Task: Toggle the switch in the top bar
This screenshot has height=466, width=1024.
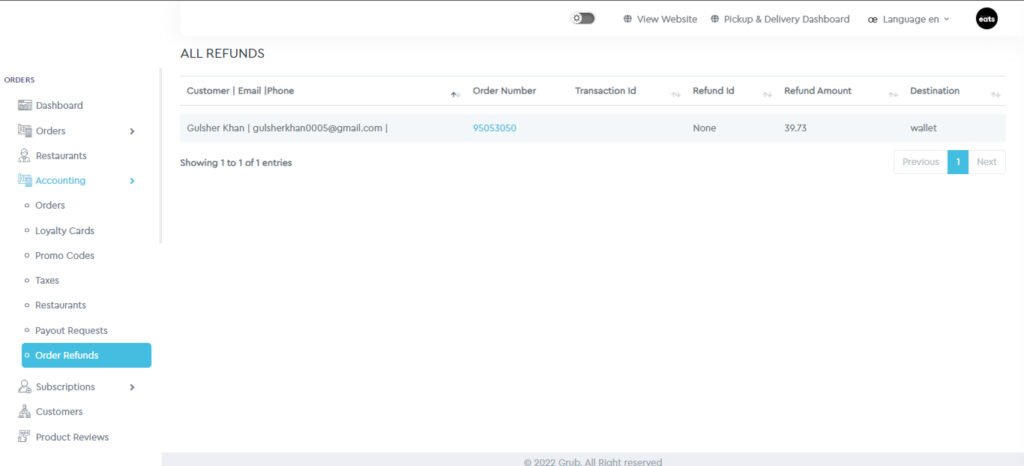Action: click(x=583, y=18)
